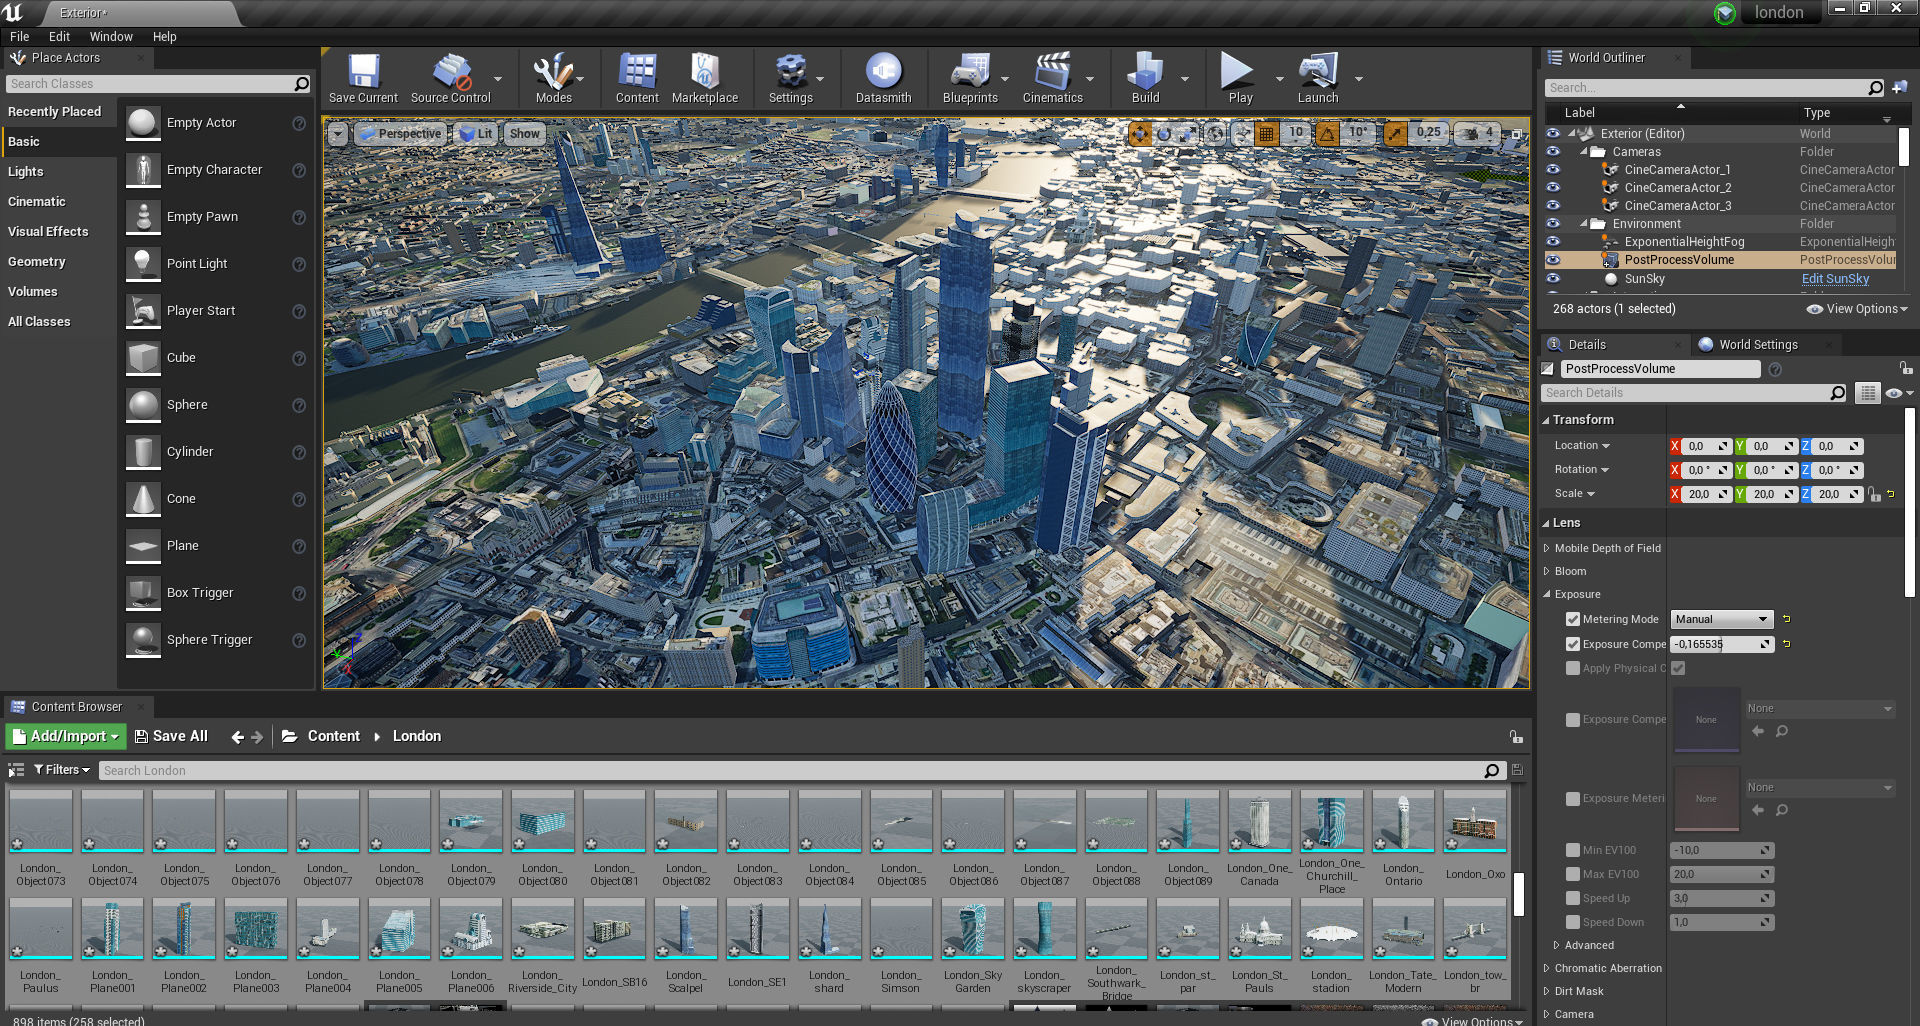This screenshot has height=1026, width=1920.
Task: Open the Settings toolbar icon
Action: [790, 78]
